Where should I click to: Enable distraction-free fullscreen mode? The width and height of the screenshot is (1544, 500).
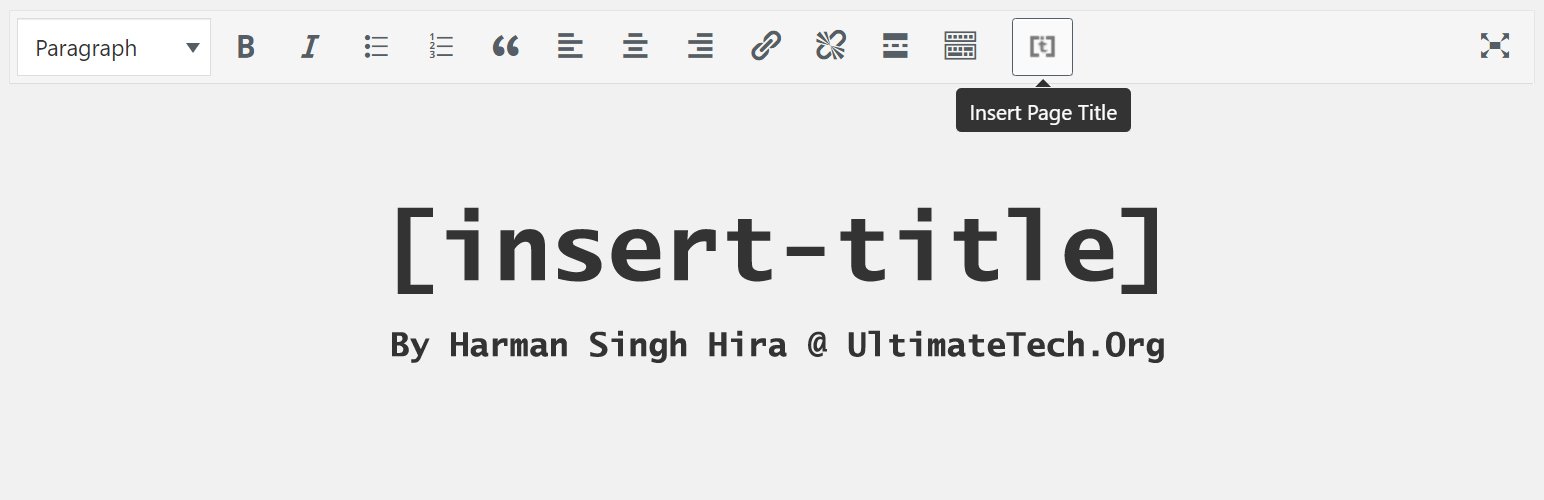coord(1495,46)
